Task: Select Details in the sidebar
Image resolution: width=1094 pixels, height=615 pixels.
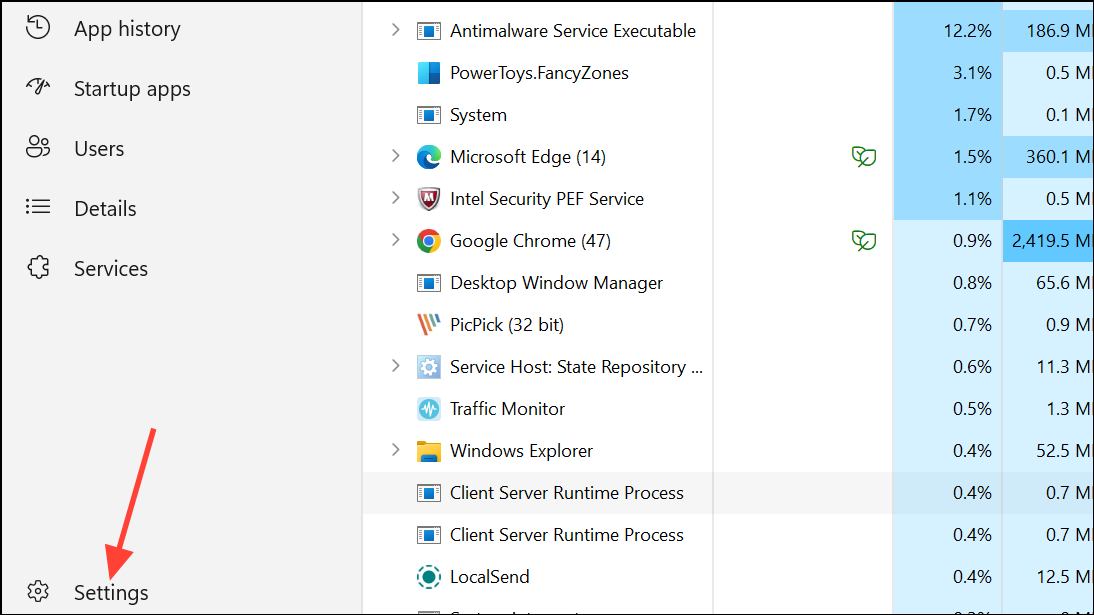Action: (x=104, y=208)
